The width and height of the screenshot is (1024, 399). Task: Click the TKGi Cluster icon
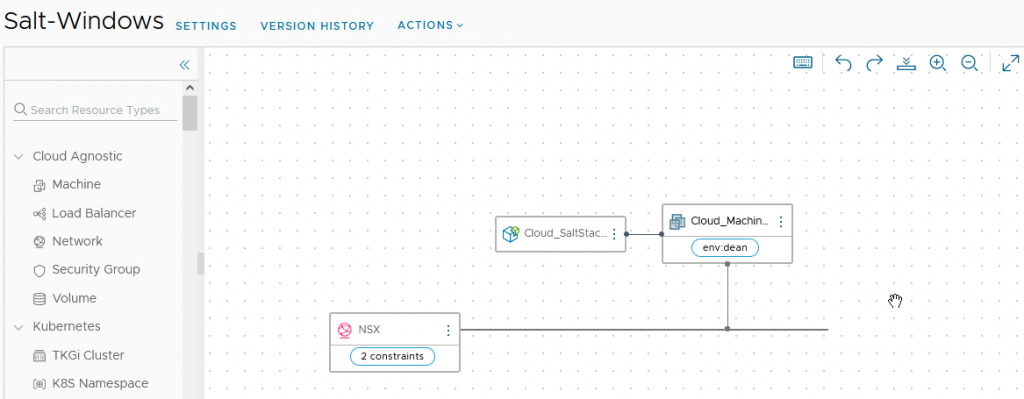point(39,356)
